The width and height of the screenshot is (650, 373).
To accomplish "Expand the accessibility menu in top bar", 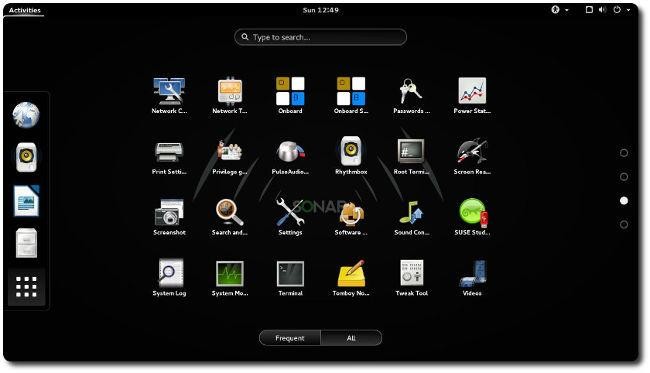I will click(560, 10).
